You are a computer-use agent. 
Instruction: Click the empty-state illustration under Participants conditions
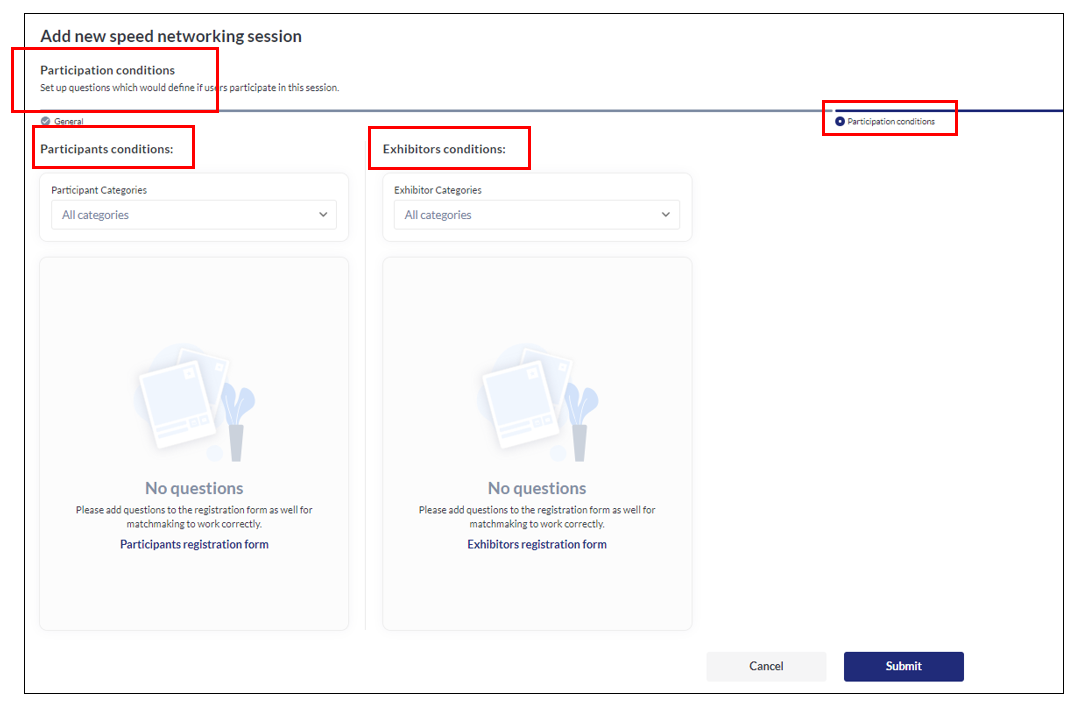(194, 402)
